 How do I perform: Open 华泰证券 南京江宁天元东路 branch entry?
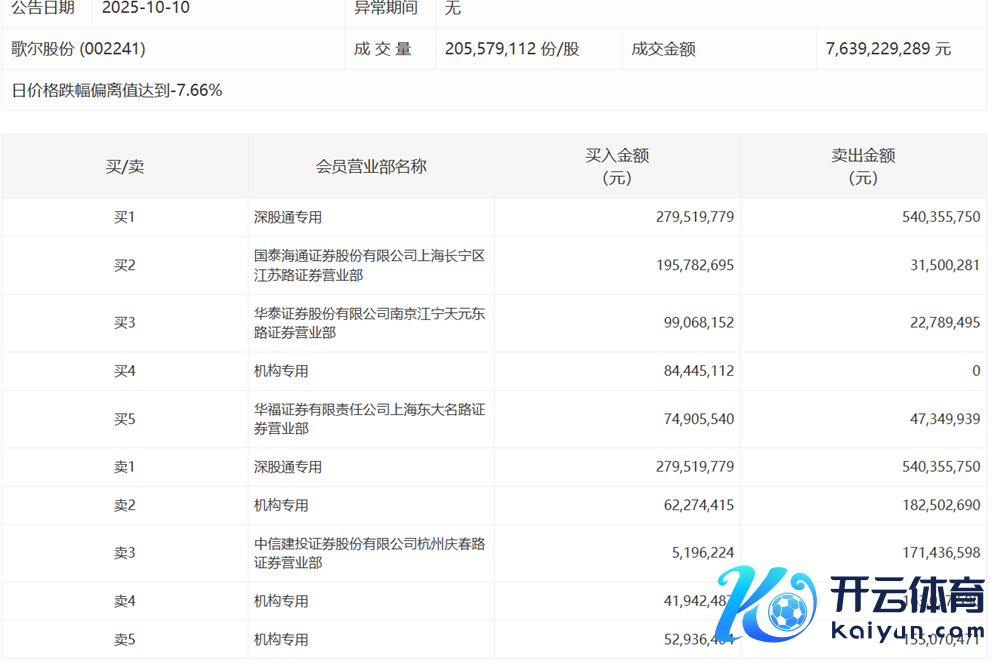[369, 323]
